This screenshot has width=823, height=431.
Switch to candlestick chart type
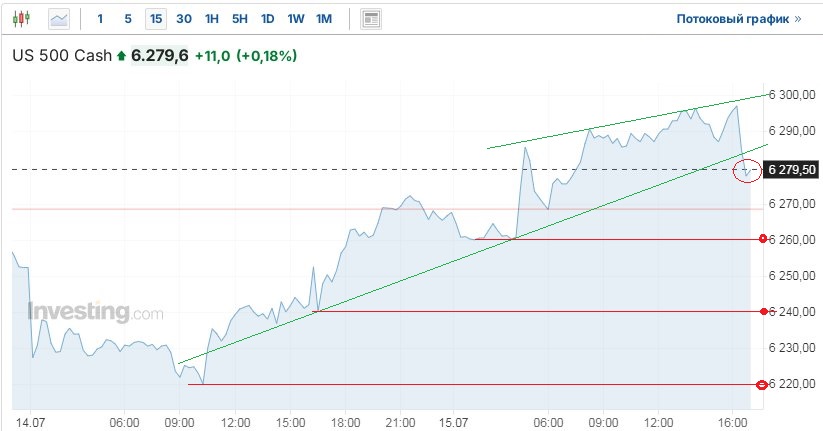point(24,19)
